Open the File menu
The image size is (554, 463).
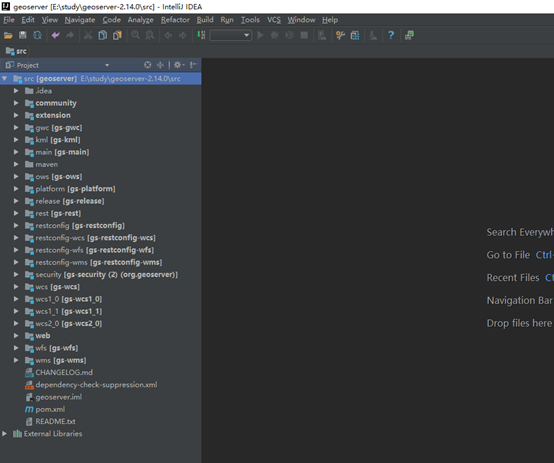(x=9, y=20)
